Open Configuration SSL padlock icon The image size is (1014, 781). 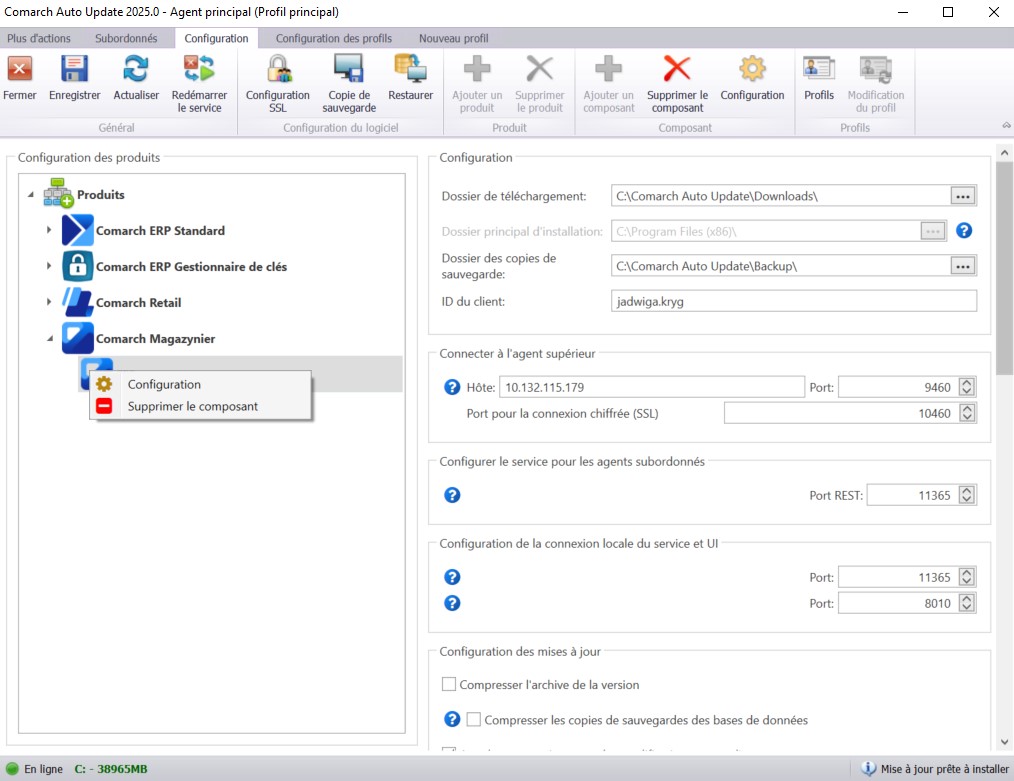278,69
